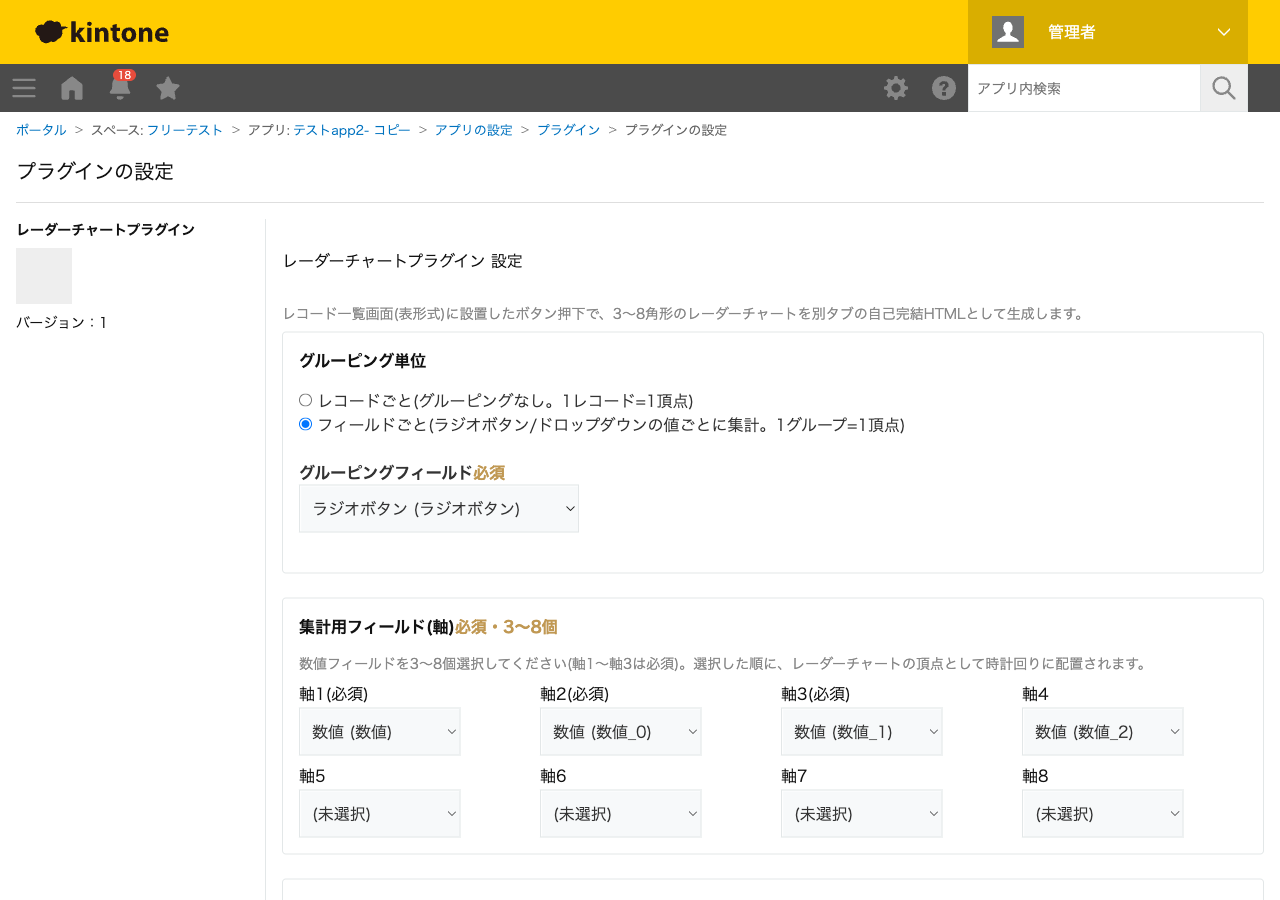Click レーダーチャートプラグイン 設定 heading
Image resolution: width=1280 pixels, height=900 pixels.
coord(403,261)
